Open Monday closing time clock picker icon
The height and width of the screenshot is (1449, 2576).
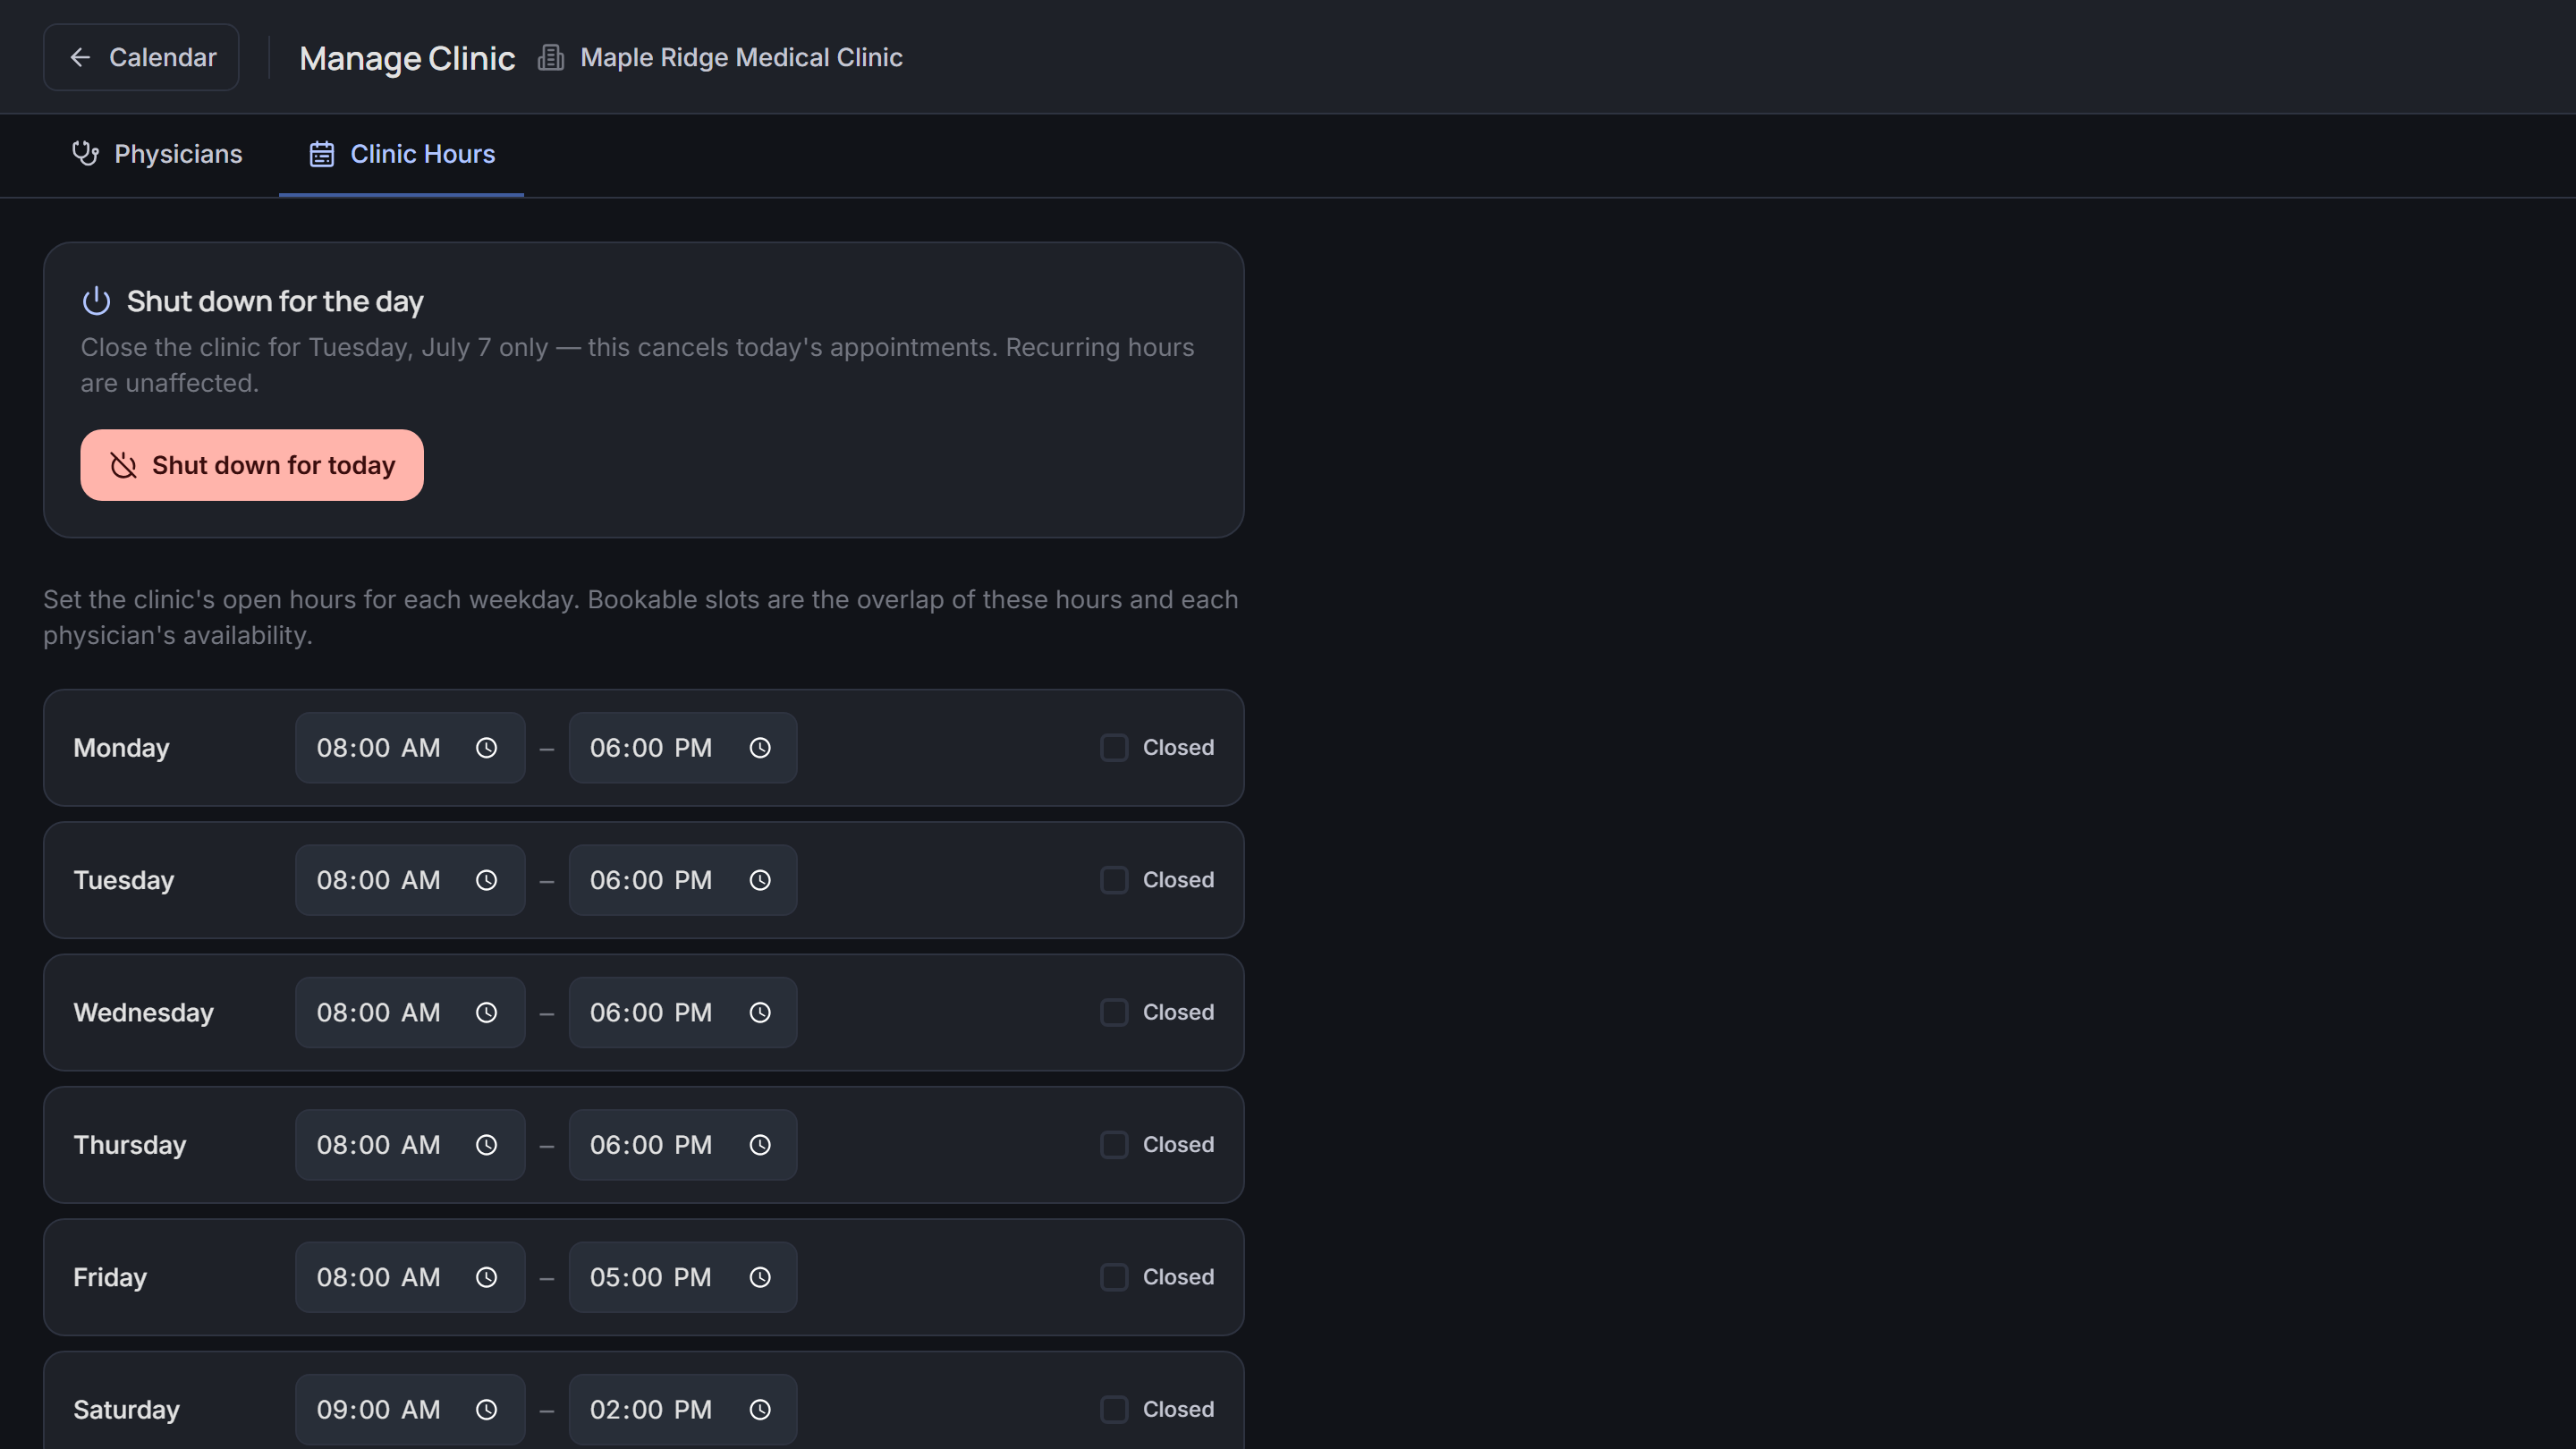[760, 748]
